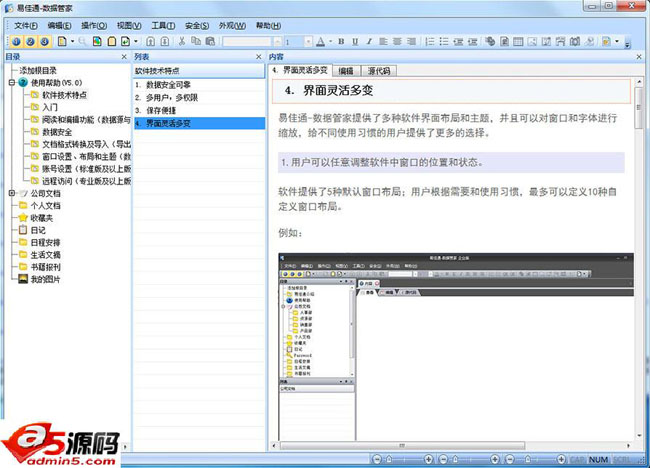The width and height of the screenshot is (650, 468).
Task: Click the rightmost zoom slider plus button
Action: [561, 459]
